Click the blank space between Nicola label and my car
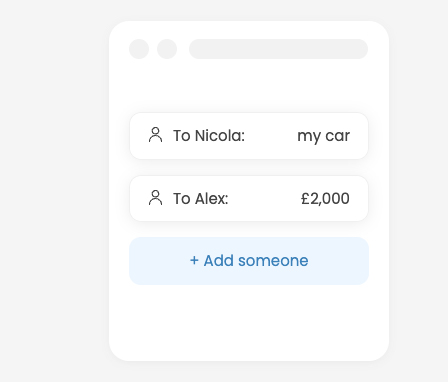 click(271, 136)
